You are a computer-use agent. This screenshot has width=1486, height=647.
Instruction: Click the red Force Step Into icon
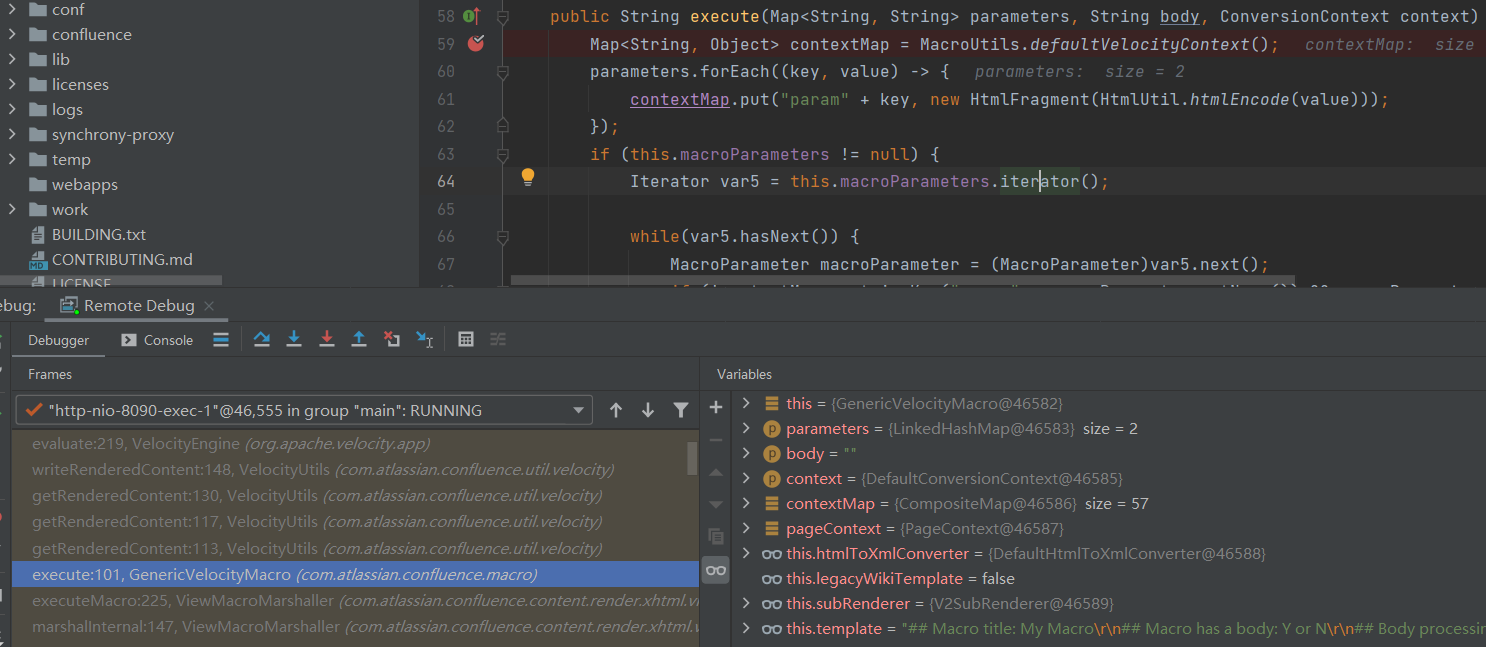click(327, 340)
